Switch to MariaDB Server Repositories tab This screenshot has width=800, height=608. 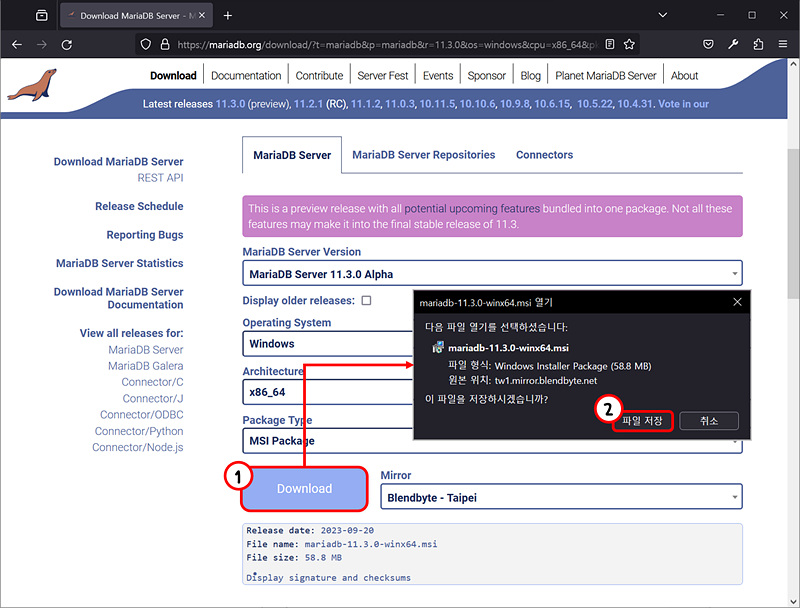(x=423, y=155)
